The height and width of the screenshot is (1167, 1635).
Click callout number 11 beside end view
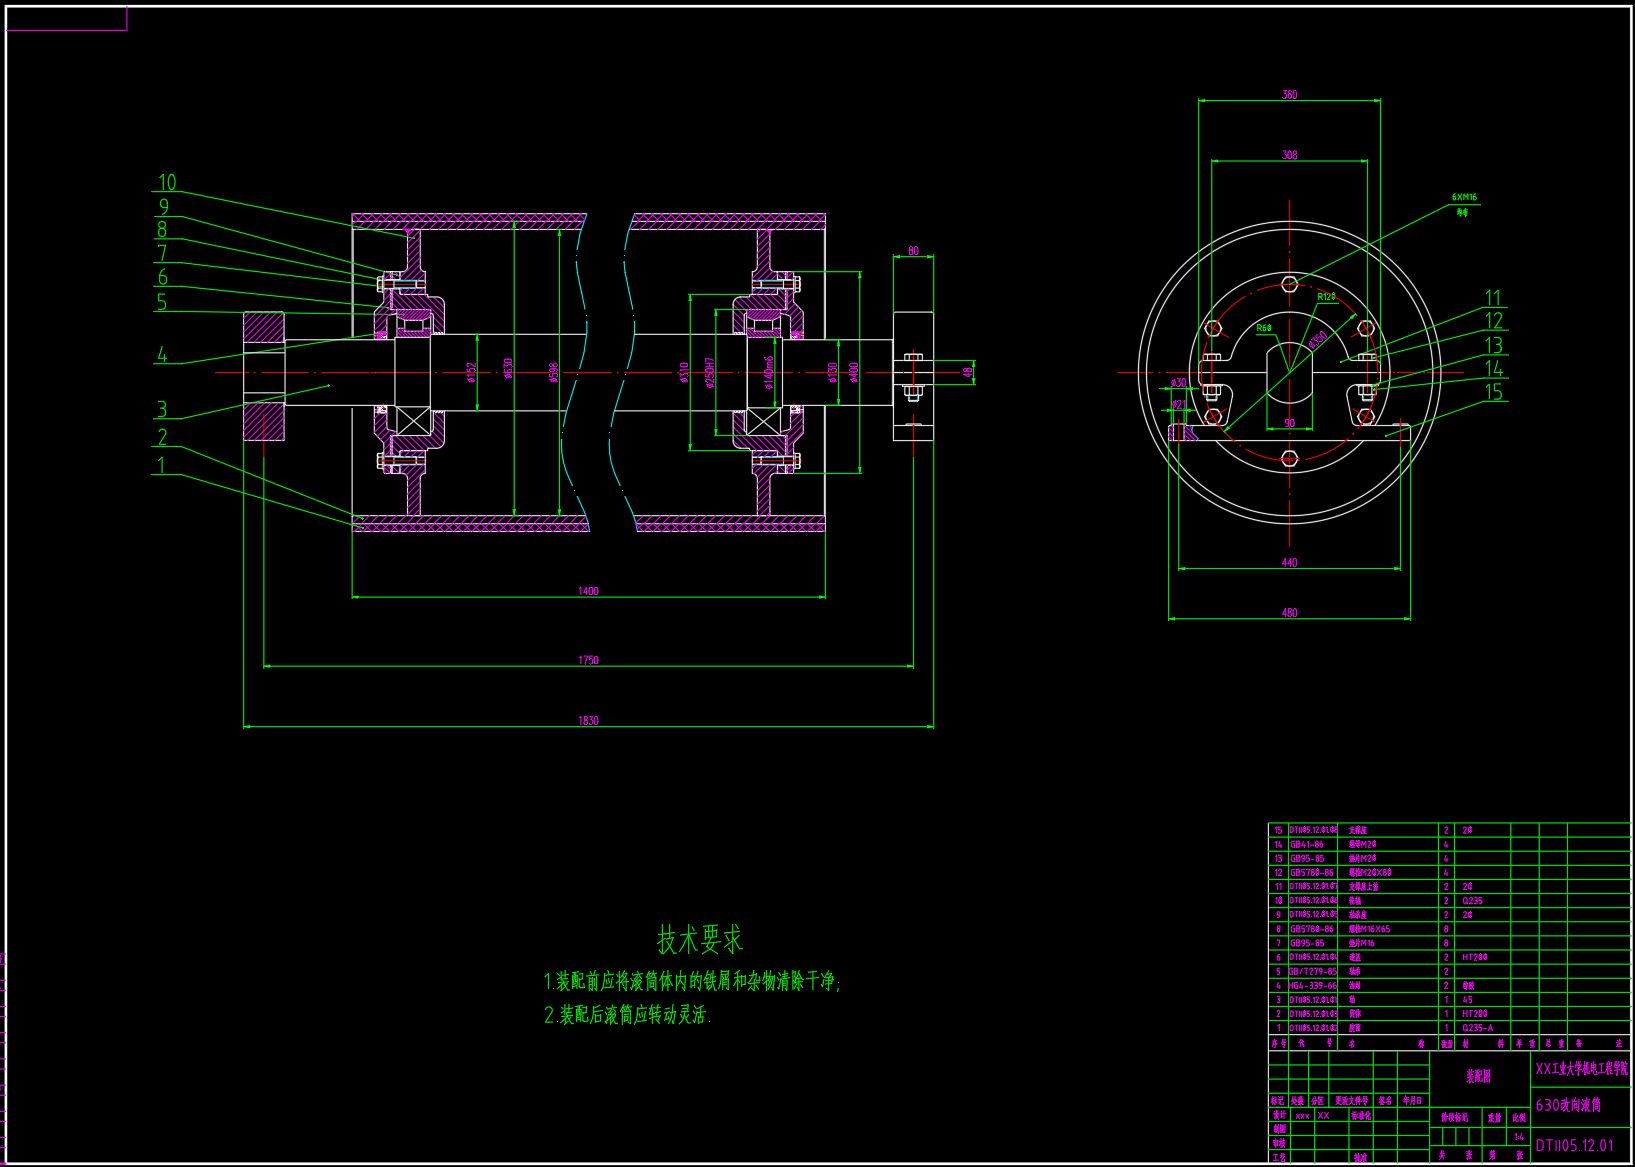[1493, 298]
